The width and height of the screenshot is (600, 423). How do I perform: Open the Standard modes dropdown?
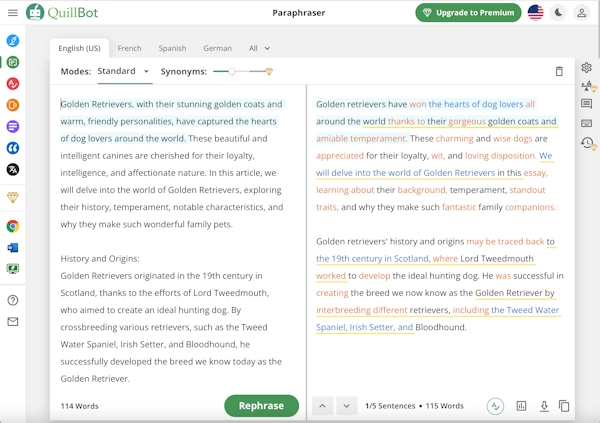point(124,72)
